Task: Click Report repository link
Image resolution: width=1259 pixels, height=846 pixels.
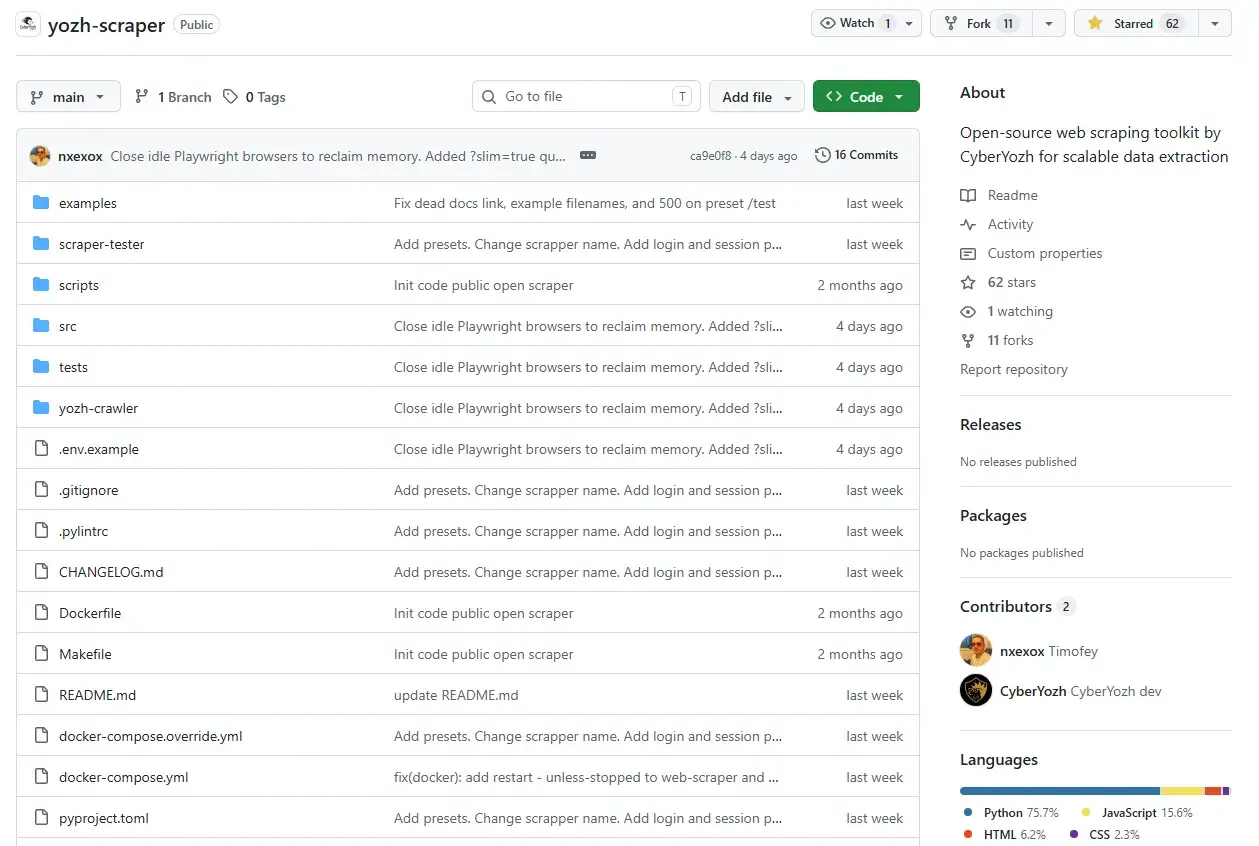Action: tap(1014, 370)
